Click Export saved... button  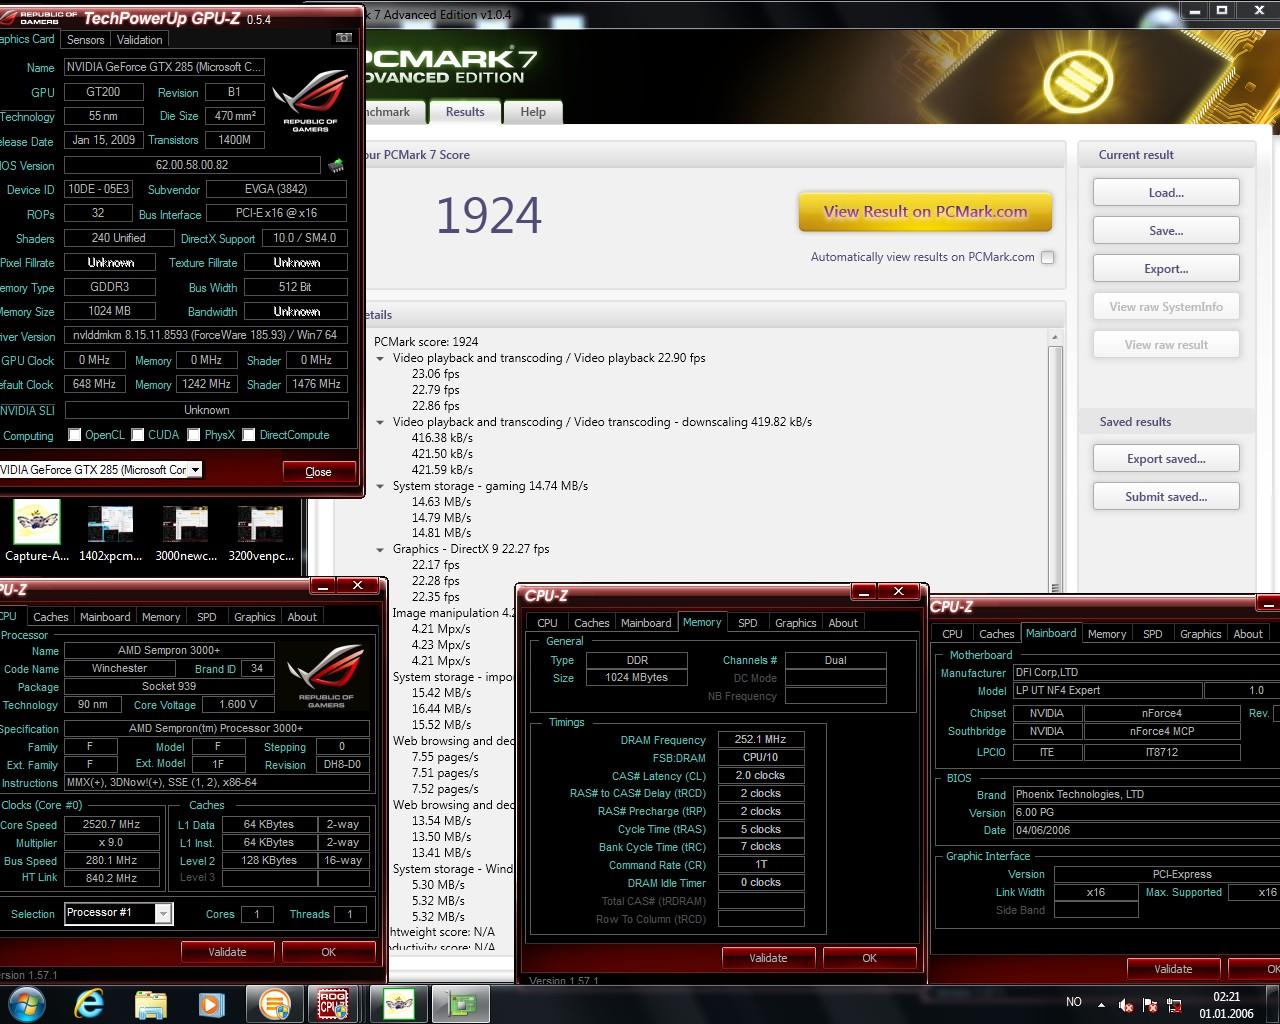(x=1166, y=459)
